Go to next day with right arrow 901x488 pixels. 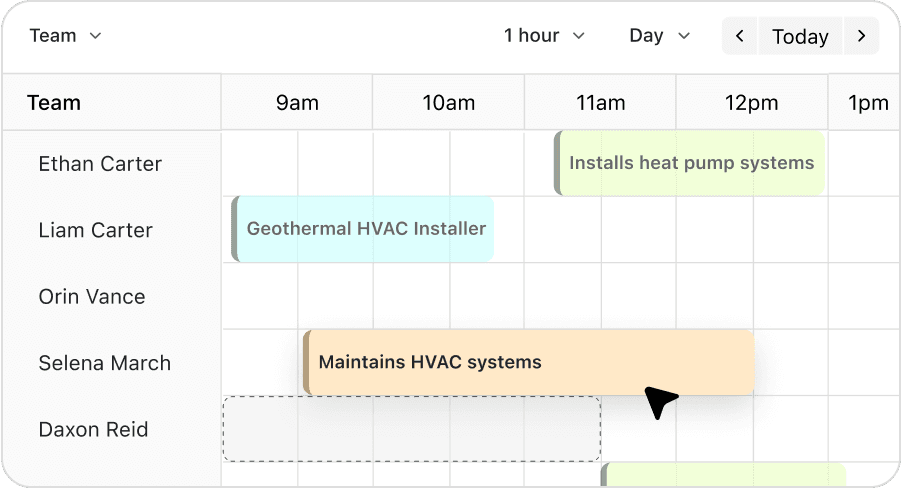861,36
